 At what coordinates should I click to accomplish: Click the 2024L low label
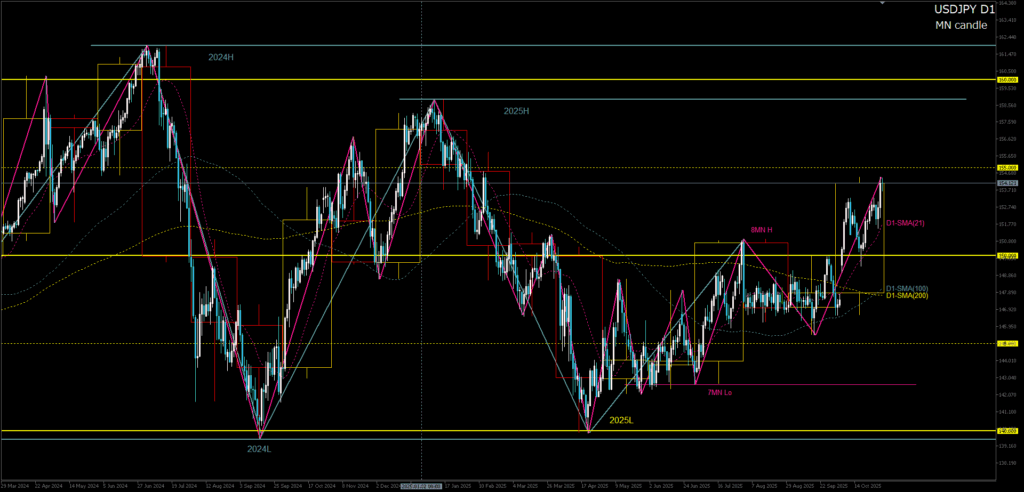(x=259, y=449)
